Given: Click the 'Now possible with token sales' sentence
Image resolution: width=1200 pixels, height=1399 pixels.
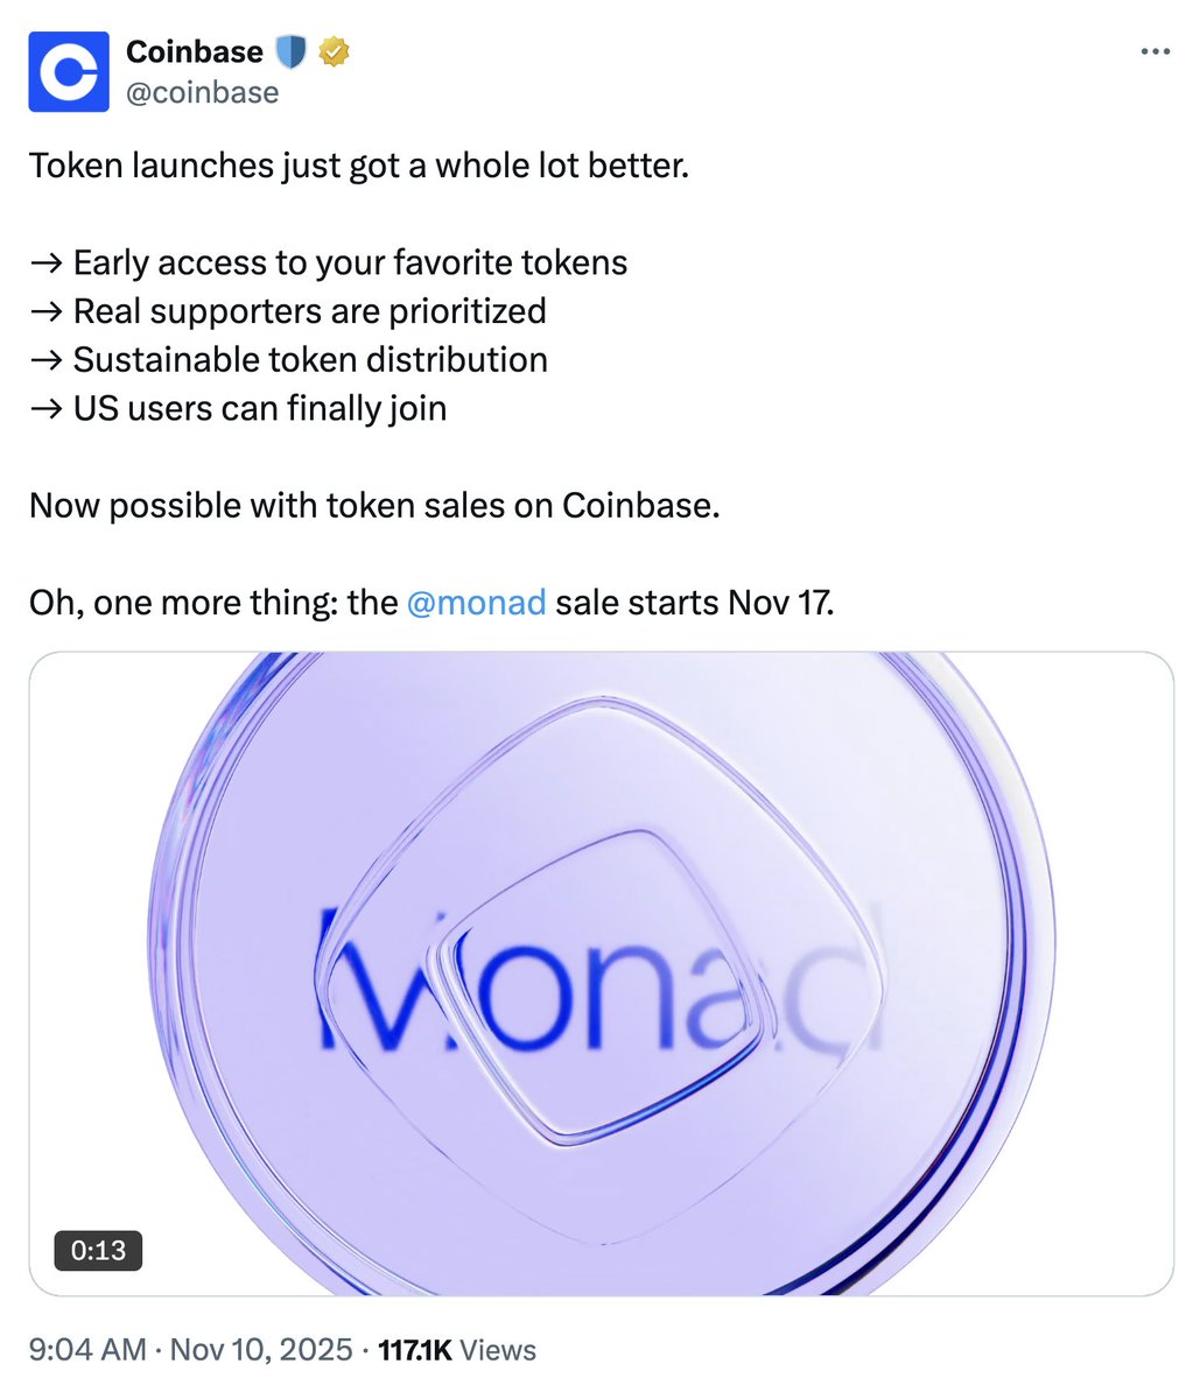Looking at the screenshot, I should coord(376,504).
